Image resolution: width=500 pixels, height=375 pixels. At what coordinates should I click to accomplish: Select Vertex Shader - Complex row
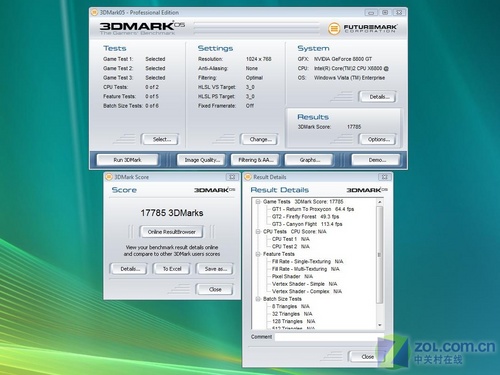click(307, 291)
